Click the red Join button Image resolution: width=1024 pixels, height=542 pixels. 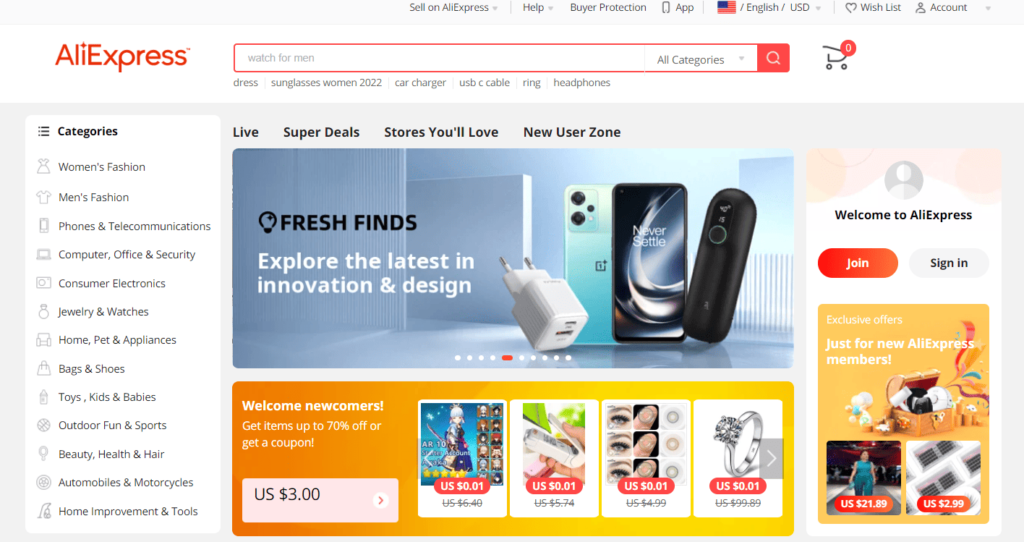point(857,263)
